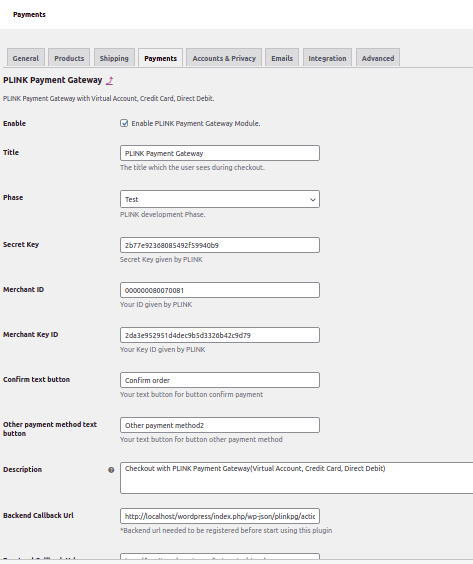
Task: Click the gateway description line under heading
Action: (x=109, y=98)
